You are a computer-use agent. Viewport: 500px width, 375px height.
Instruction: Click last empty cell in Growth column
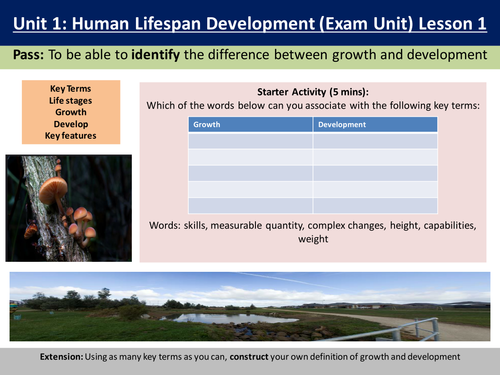click(x=250, y=206)
